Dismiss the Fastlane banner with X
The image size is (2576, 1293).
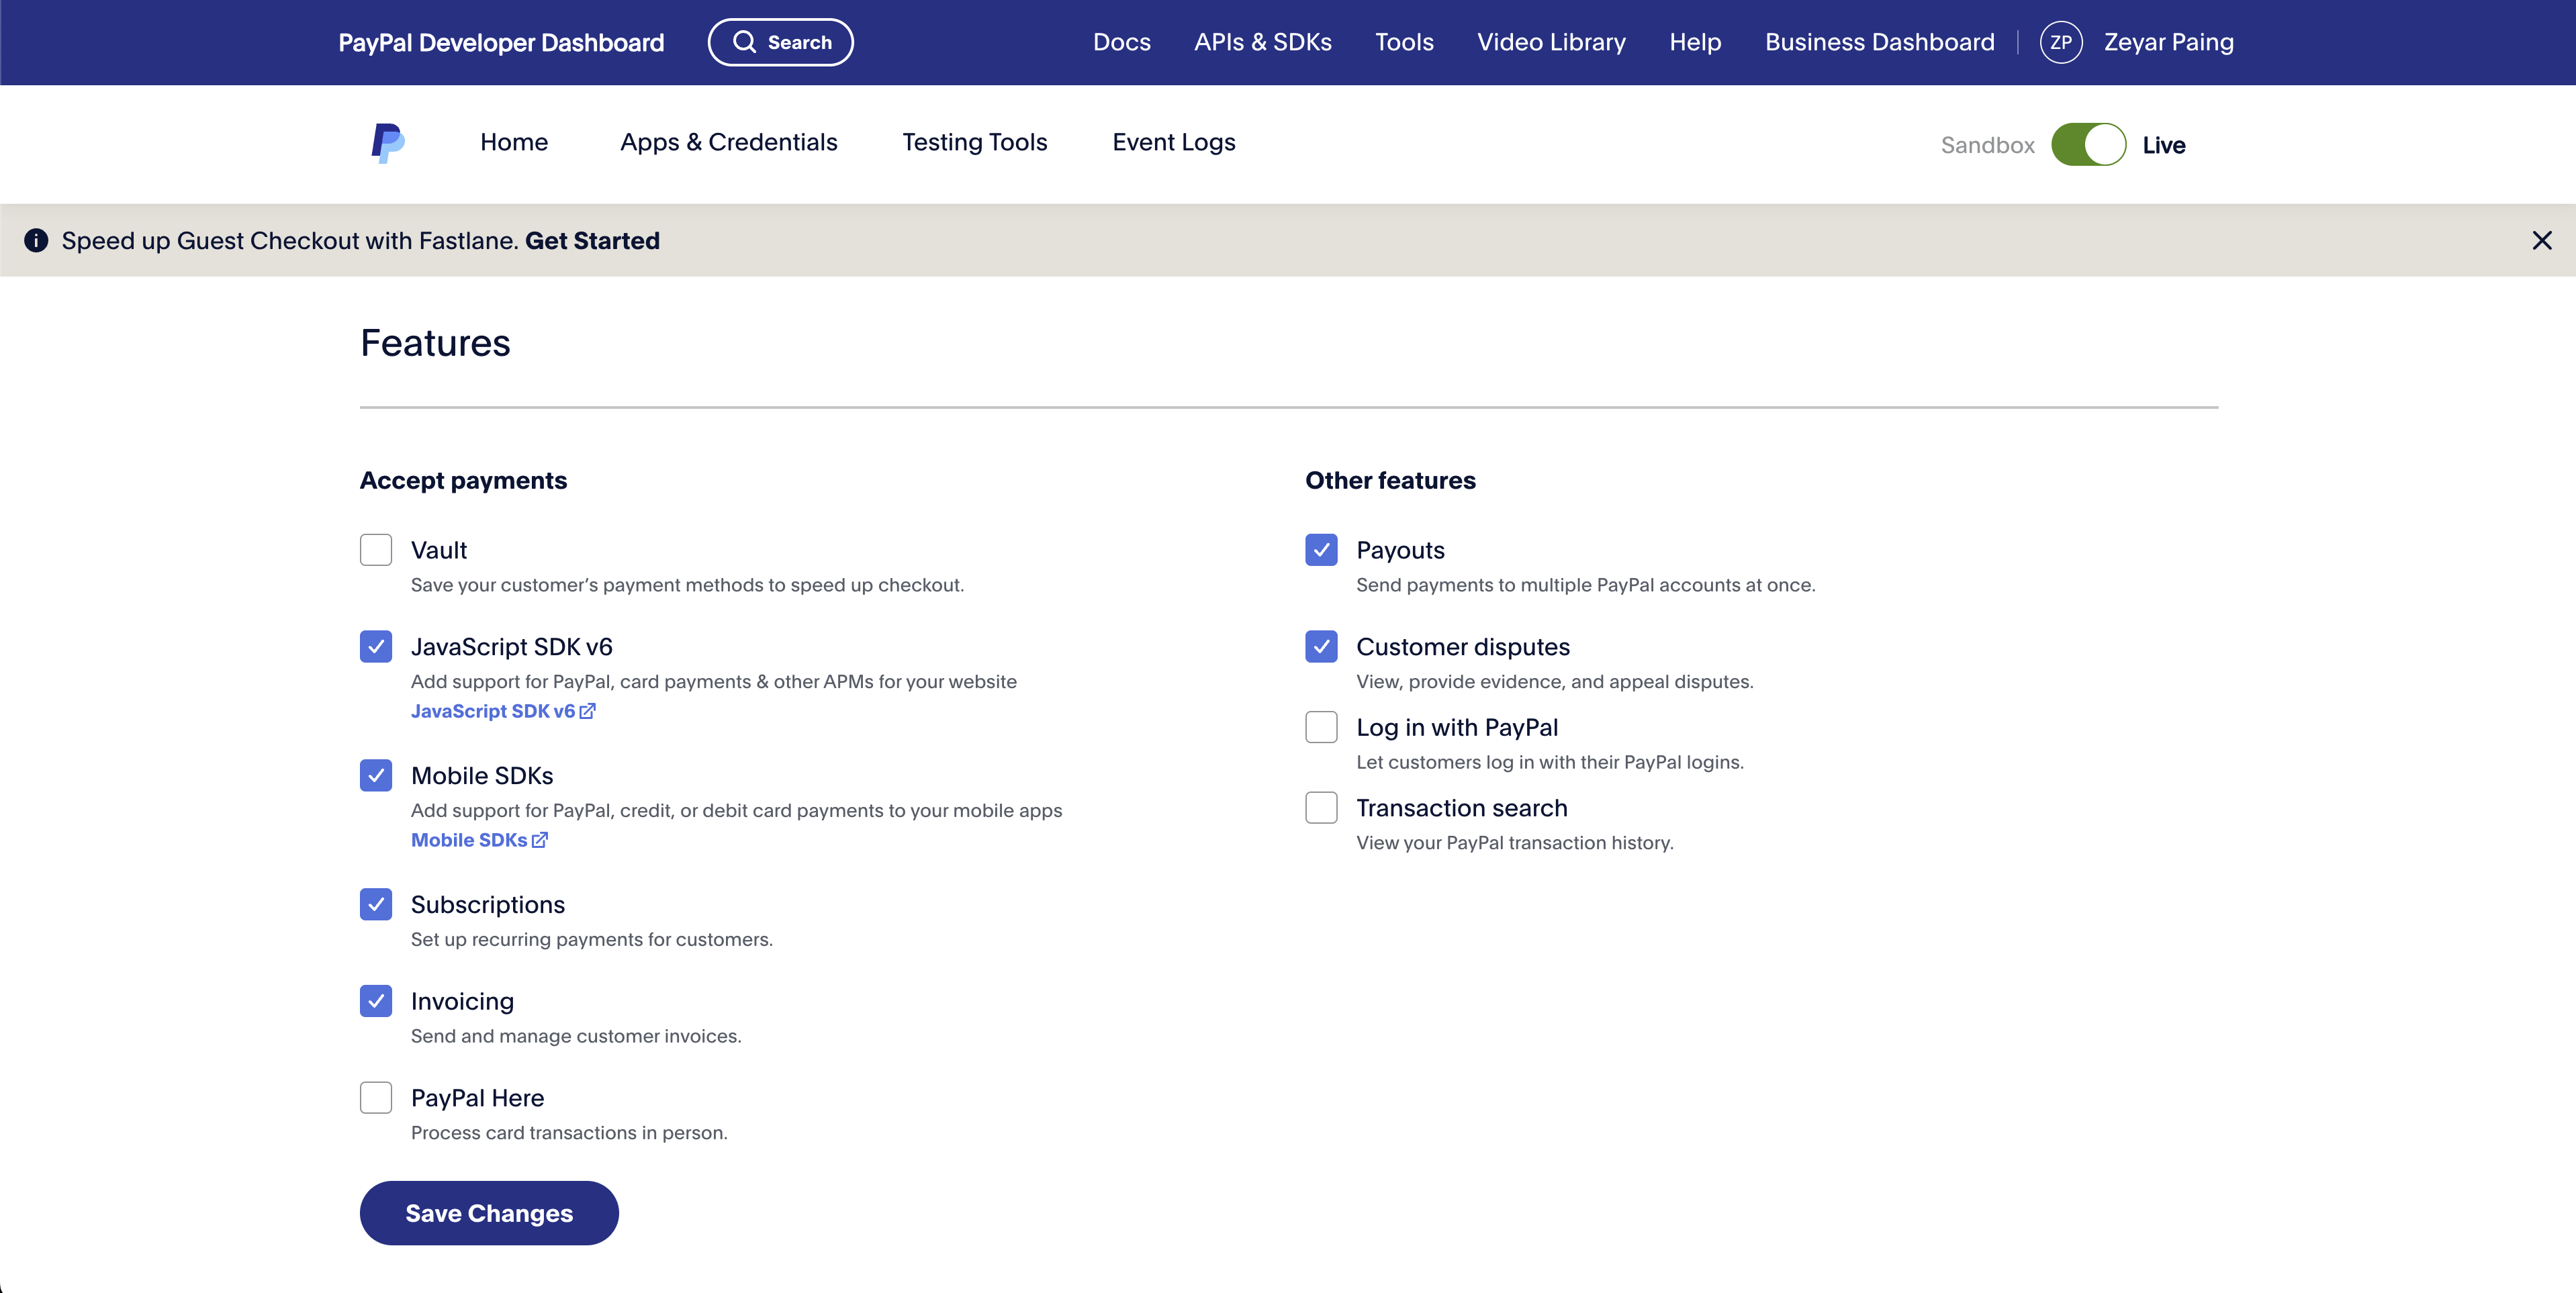(x=2541, y=240)
